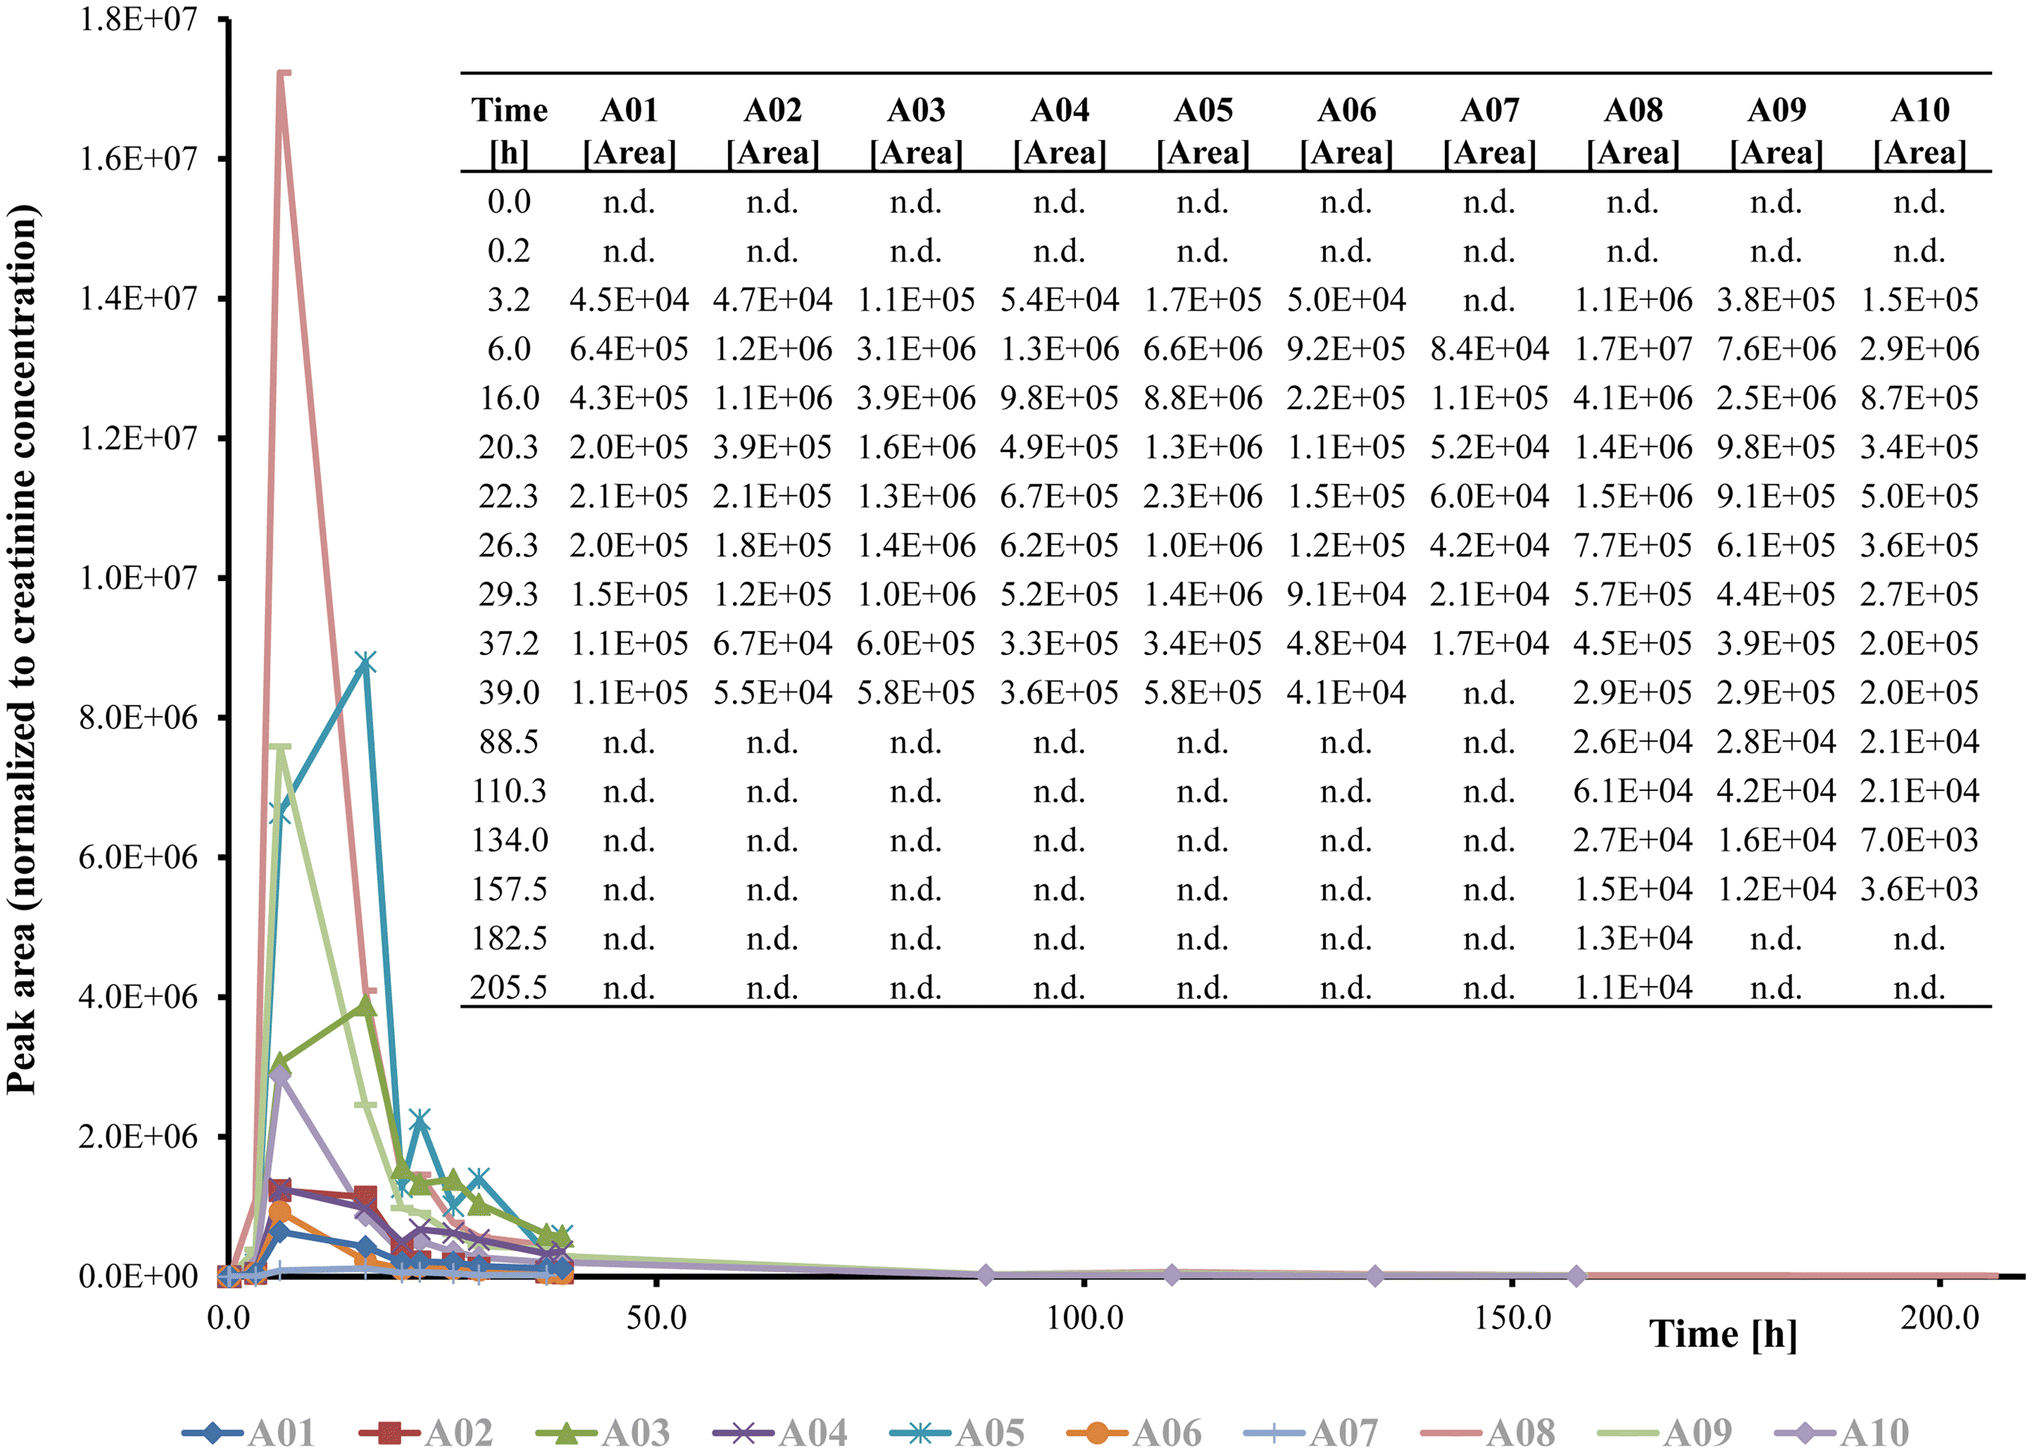Click the A08 pink line legend swatch
2032x1453 pixels.
(x=1451, y=1434)
